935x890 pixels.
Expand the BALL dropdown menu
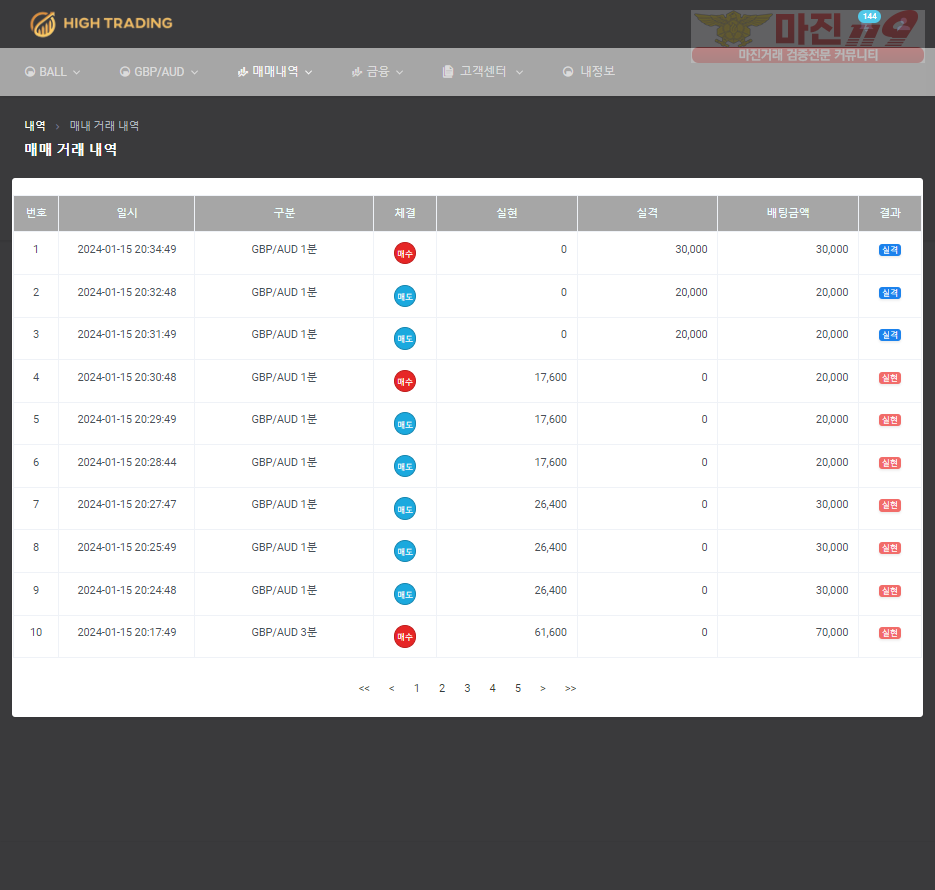click(x=52, y=72)
